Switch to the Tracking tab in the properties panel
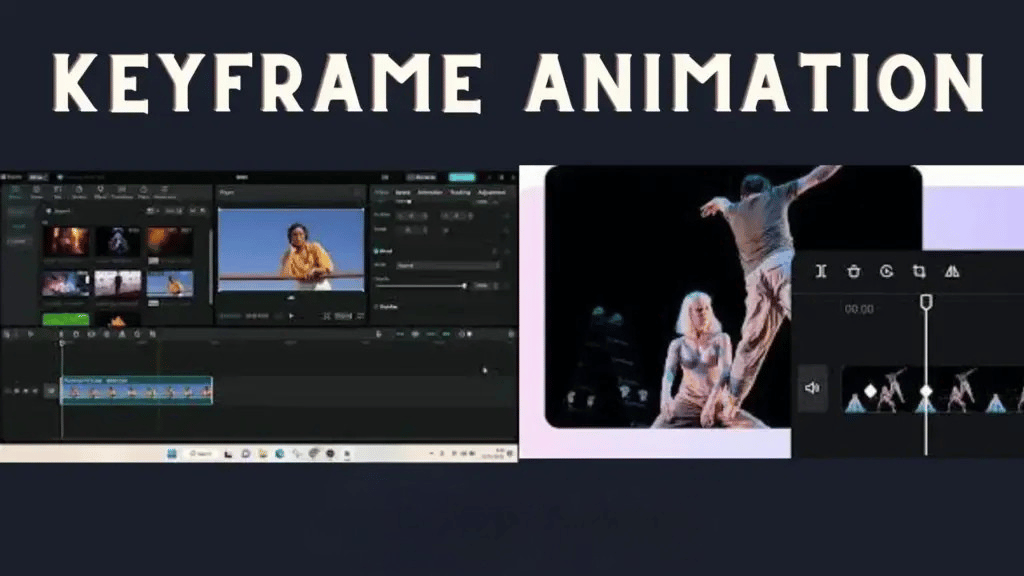The height and width of the screenshot is (576, 1024). (460, 193)
